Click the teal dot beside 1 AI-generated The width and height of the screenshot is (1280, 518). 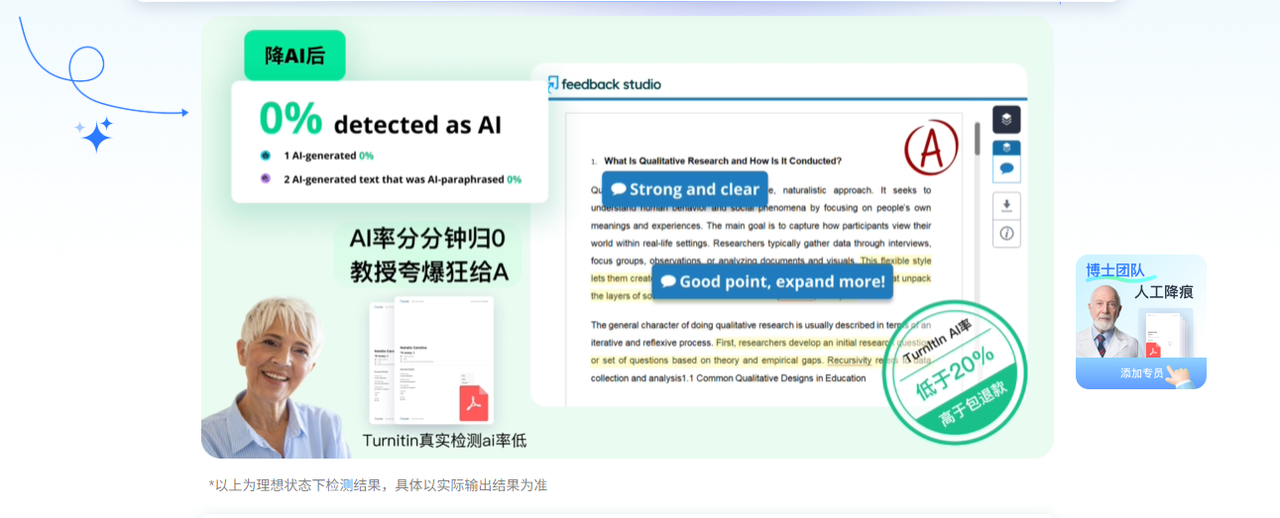coord(265,155)
